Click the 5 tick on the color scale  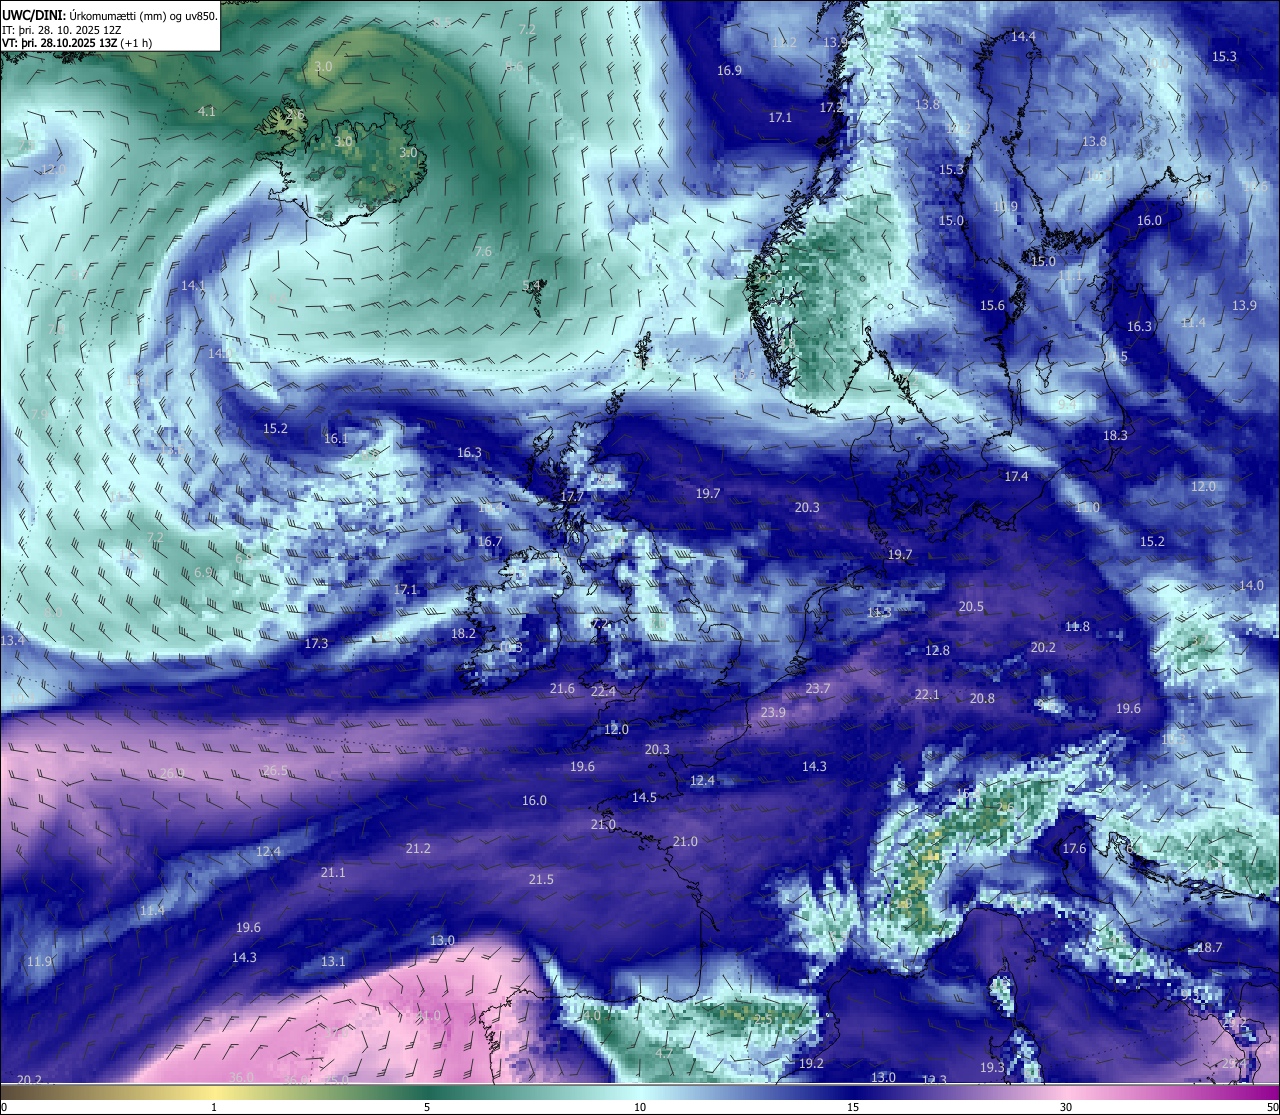(x=427, y=1107)
